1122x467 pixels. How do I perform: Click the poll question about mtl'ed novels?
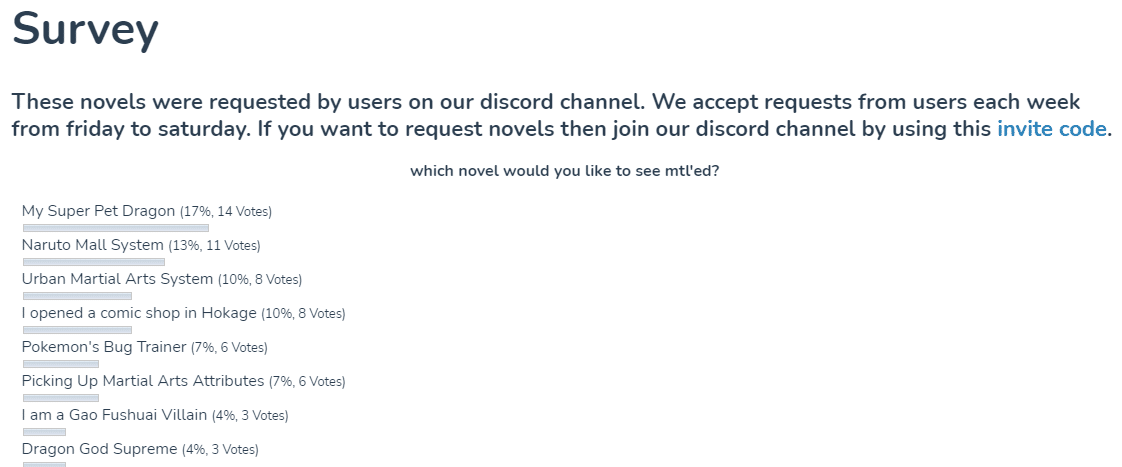pos(565,172)
